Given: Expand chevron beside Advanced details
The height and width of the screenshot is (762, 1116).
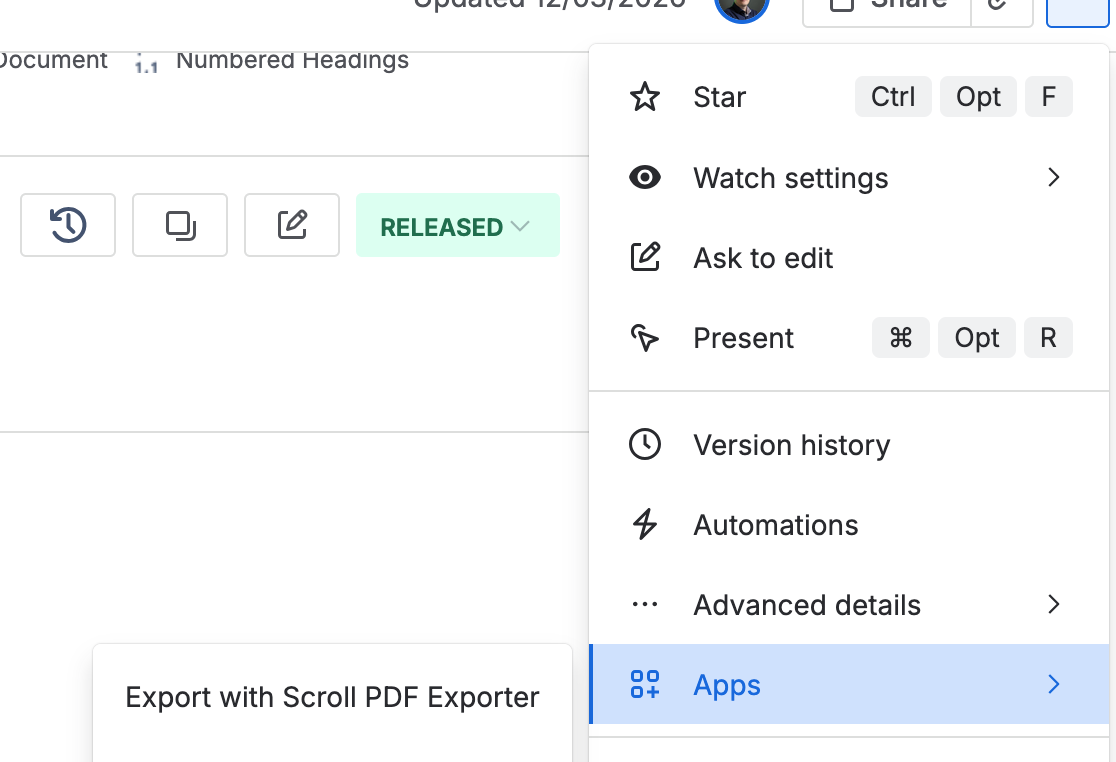Looking at the screenshot, I should pyautogui.click(x=1054, y=605).
